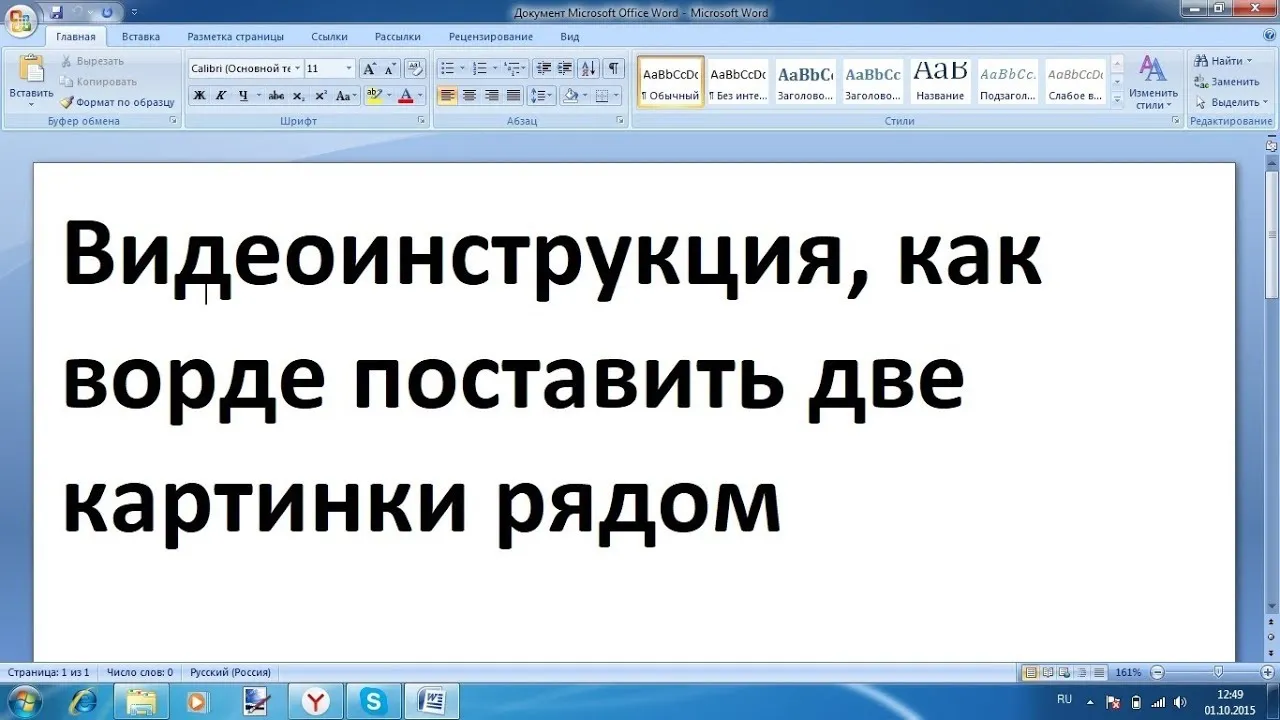Click paragraph shading paint bucket
The height and width of the screenshot is (720, 1280).
pyautogui.click(x=570, y=96)
